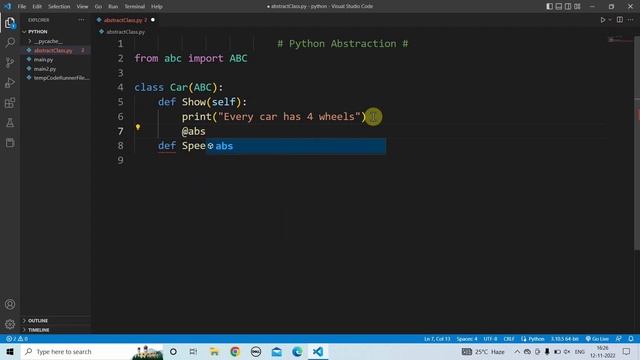Toggle the bottom panel layout
The width and height of the screenshot is (640, 360).
[x=559, y=6]
